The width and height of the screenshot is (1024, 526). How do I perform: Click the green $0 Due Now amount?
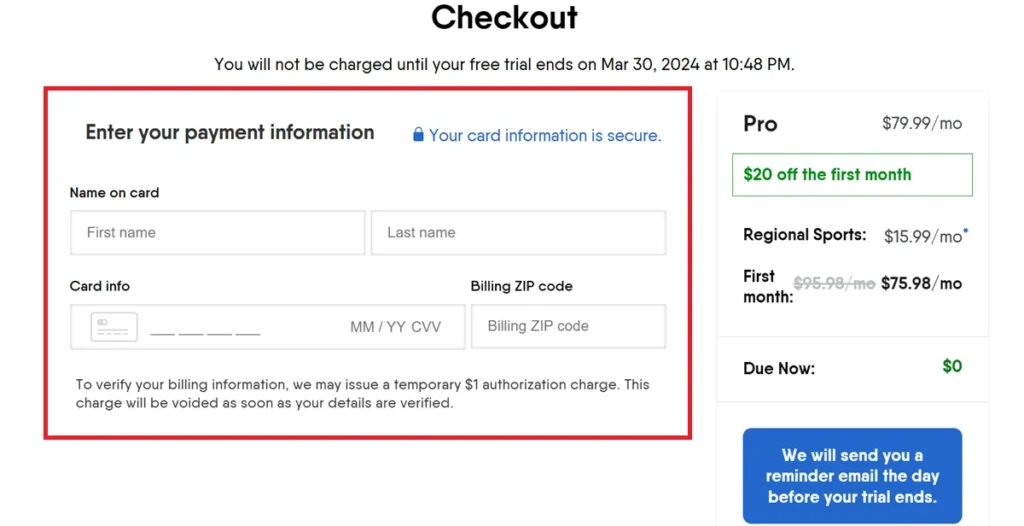pyautogui.click(x=952, y=366)
